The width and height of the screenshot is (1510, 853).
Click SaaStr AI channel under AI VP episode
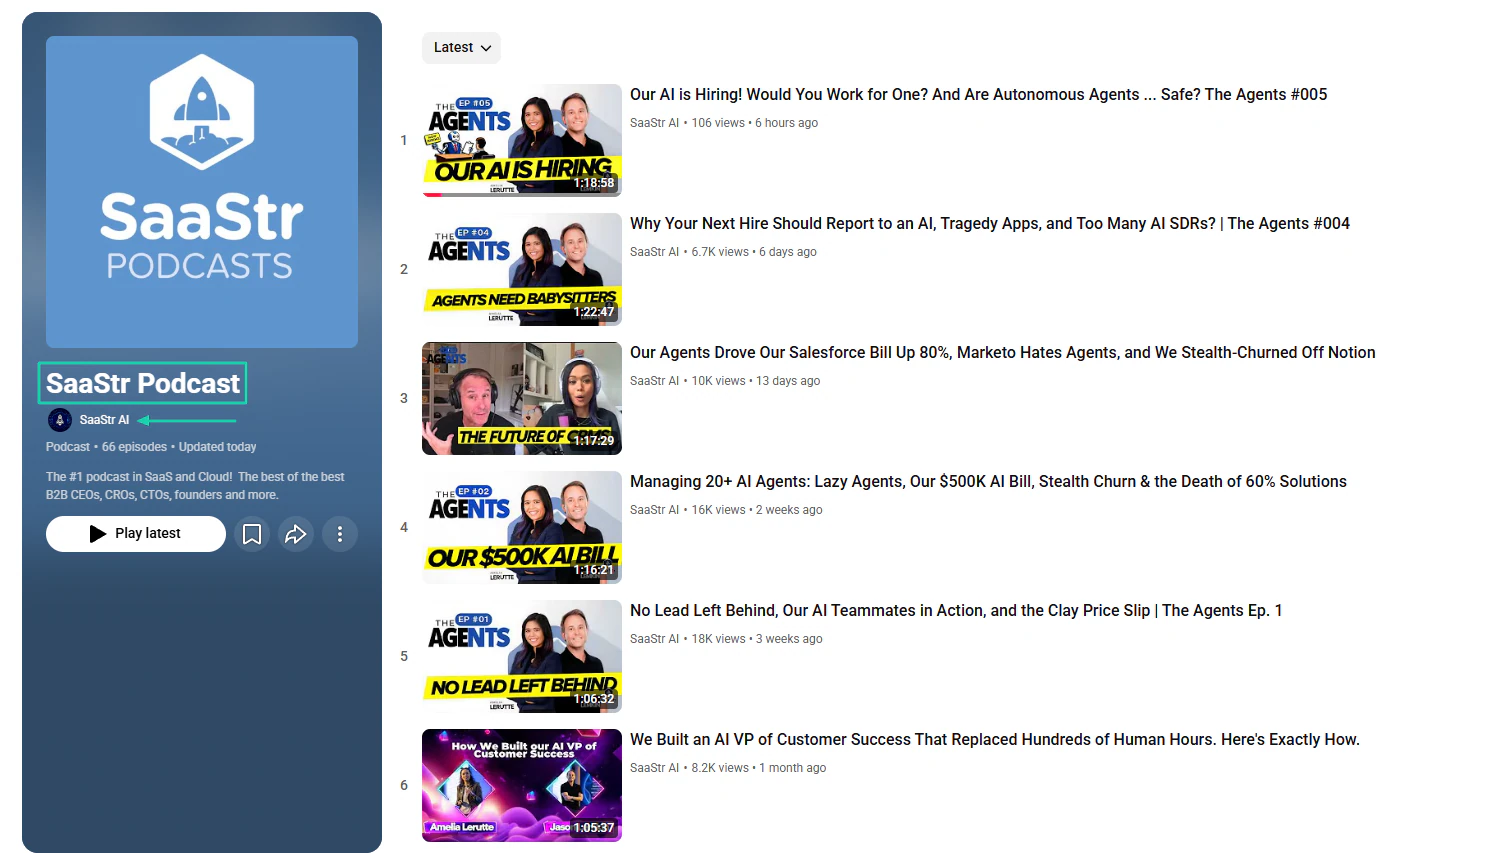click(x=654, y=768)
